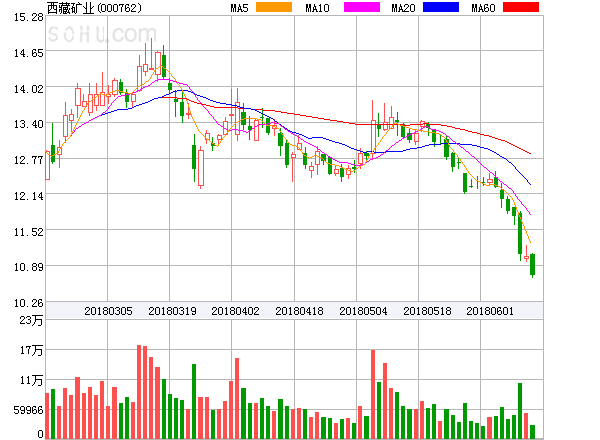Click the 12.77 price axis label
The image size is (600, 440).
point(29,160)
